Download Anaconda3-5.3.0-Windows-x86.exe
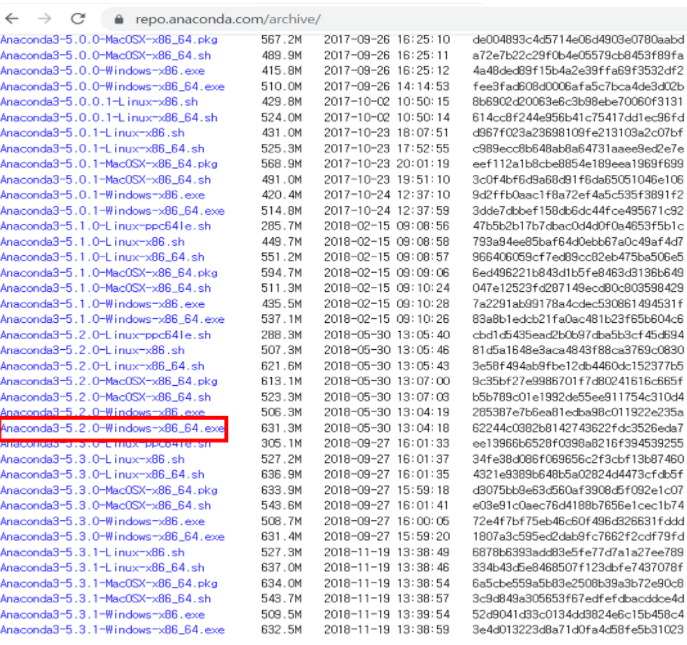687x645 pixels. pyautogui.click(x=103, y=522)
